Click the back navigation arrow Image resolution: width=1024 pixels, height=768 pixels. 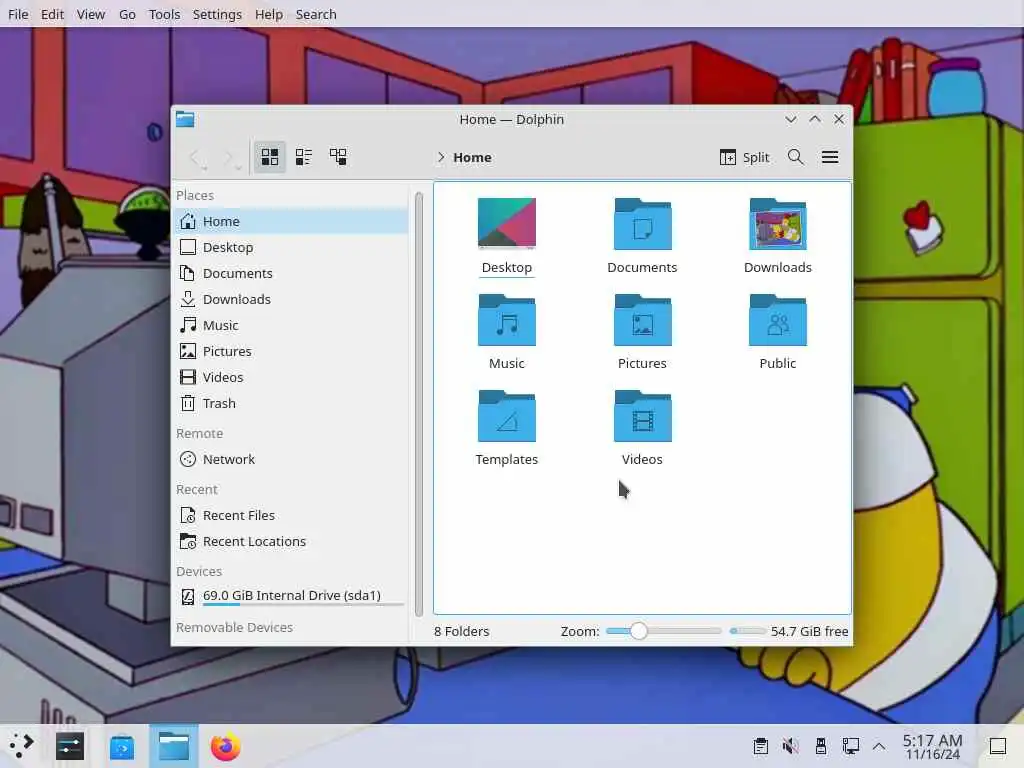tap(198, 157)
